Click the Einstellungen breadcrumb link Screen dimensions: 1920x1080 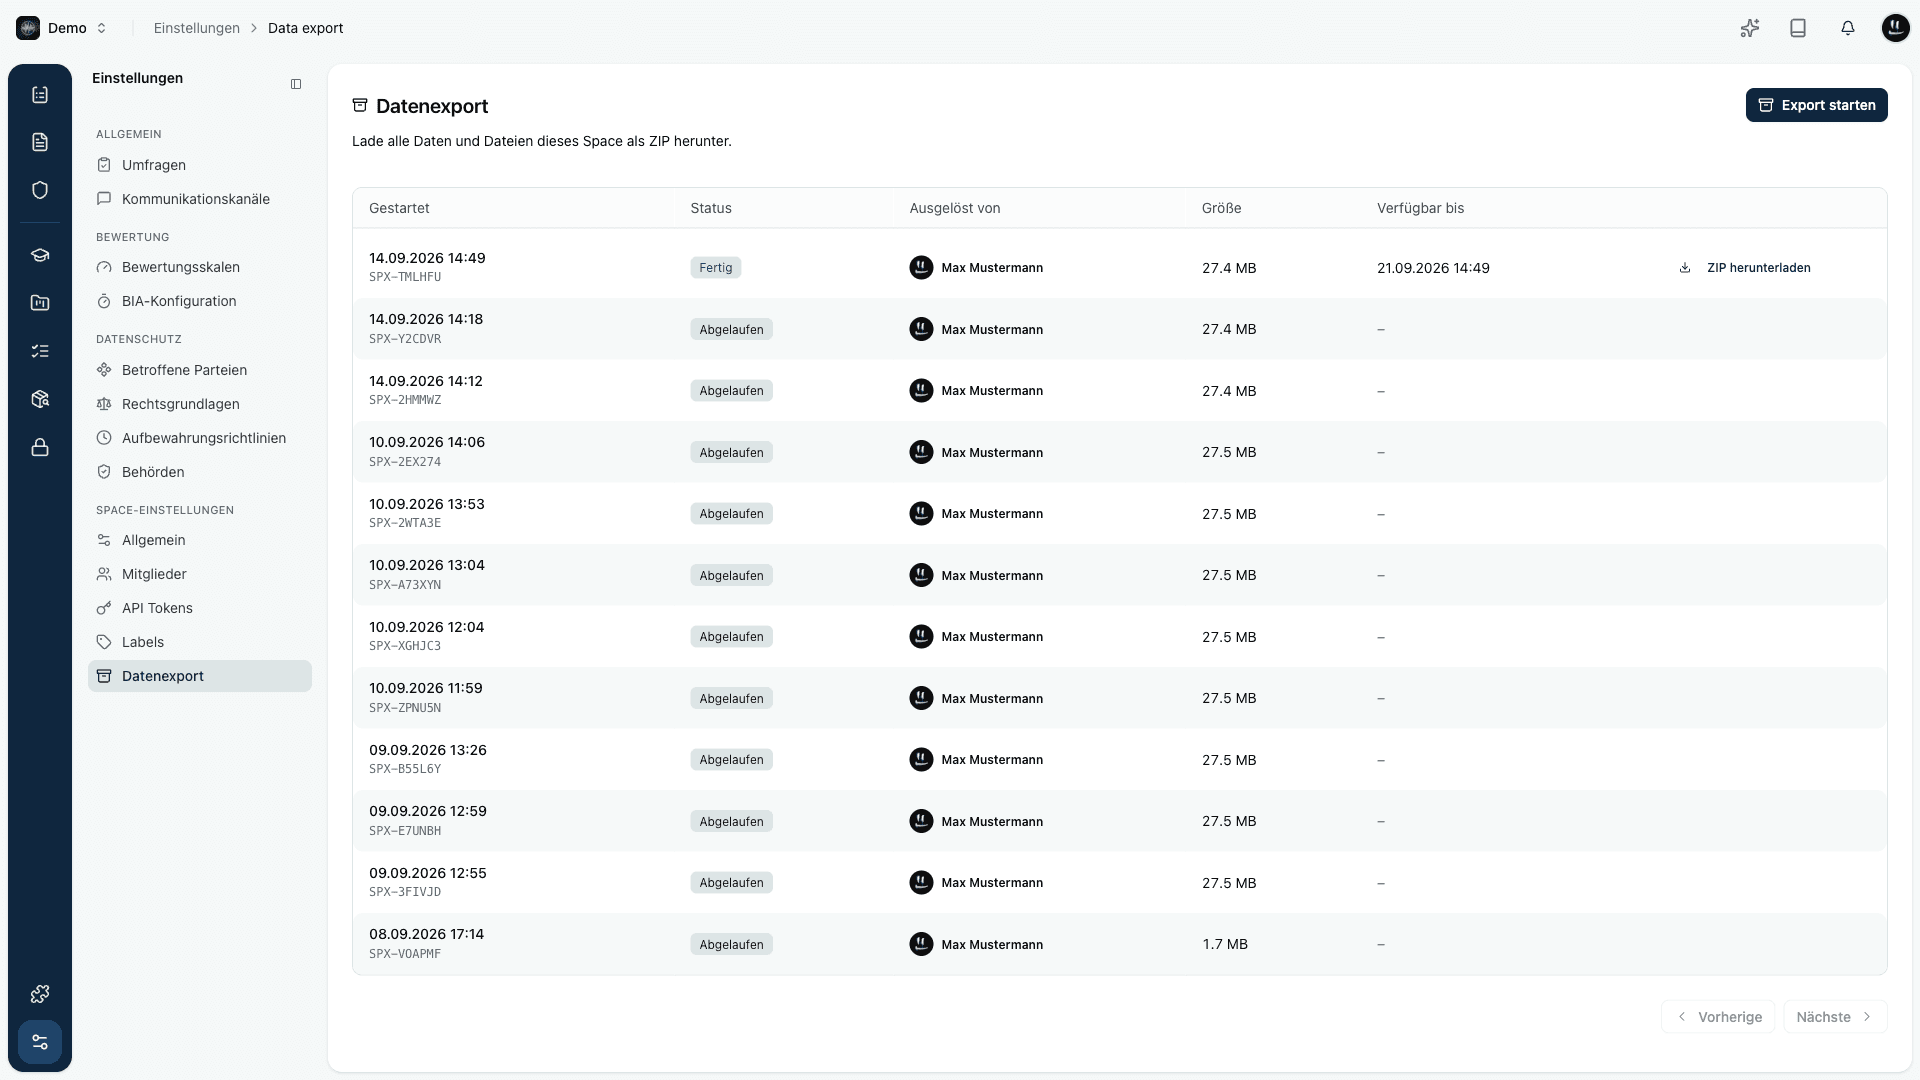197,28
